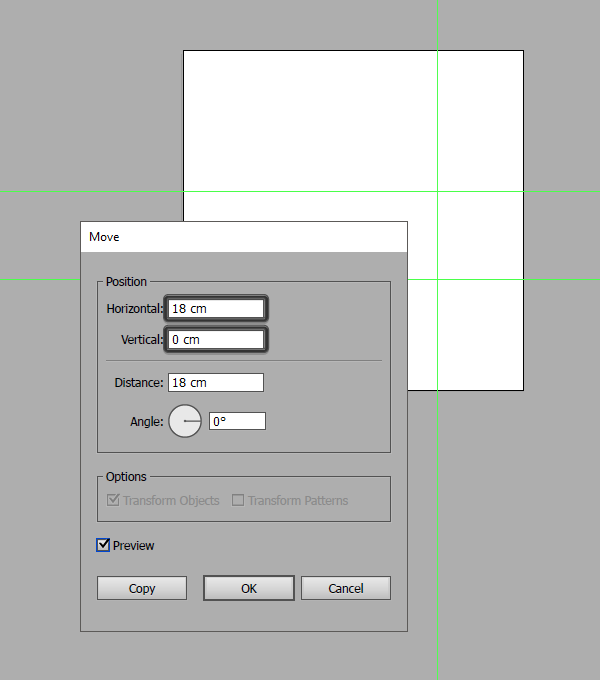Click the Distance input field
600x680 pixels.
tap(215, 382)
